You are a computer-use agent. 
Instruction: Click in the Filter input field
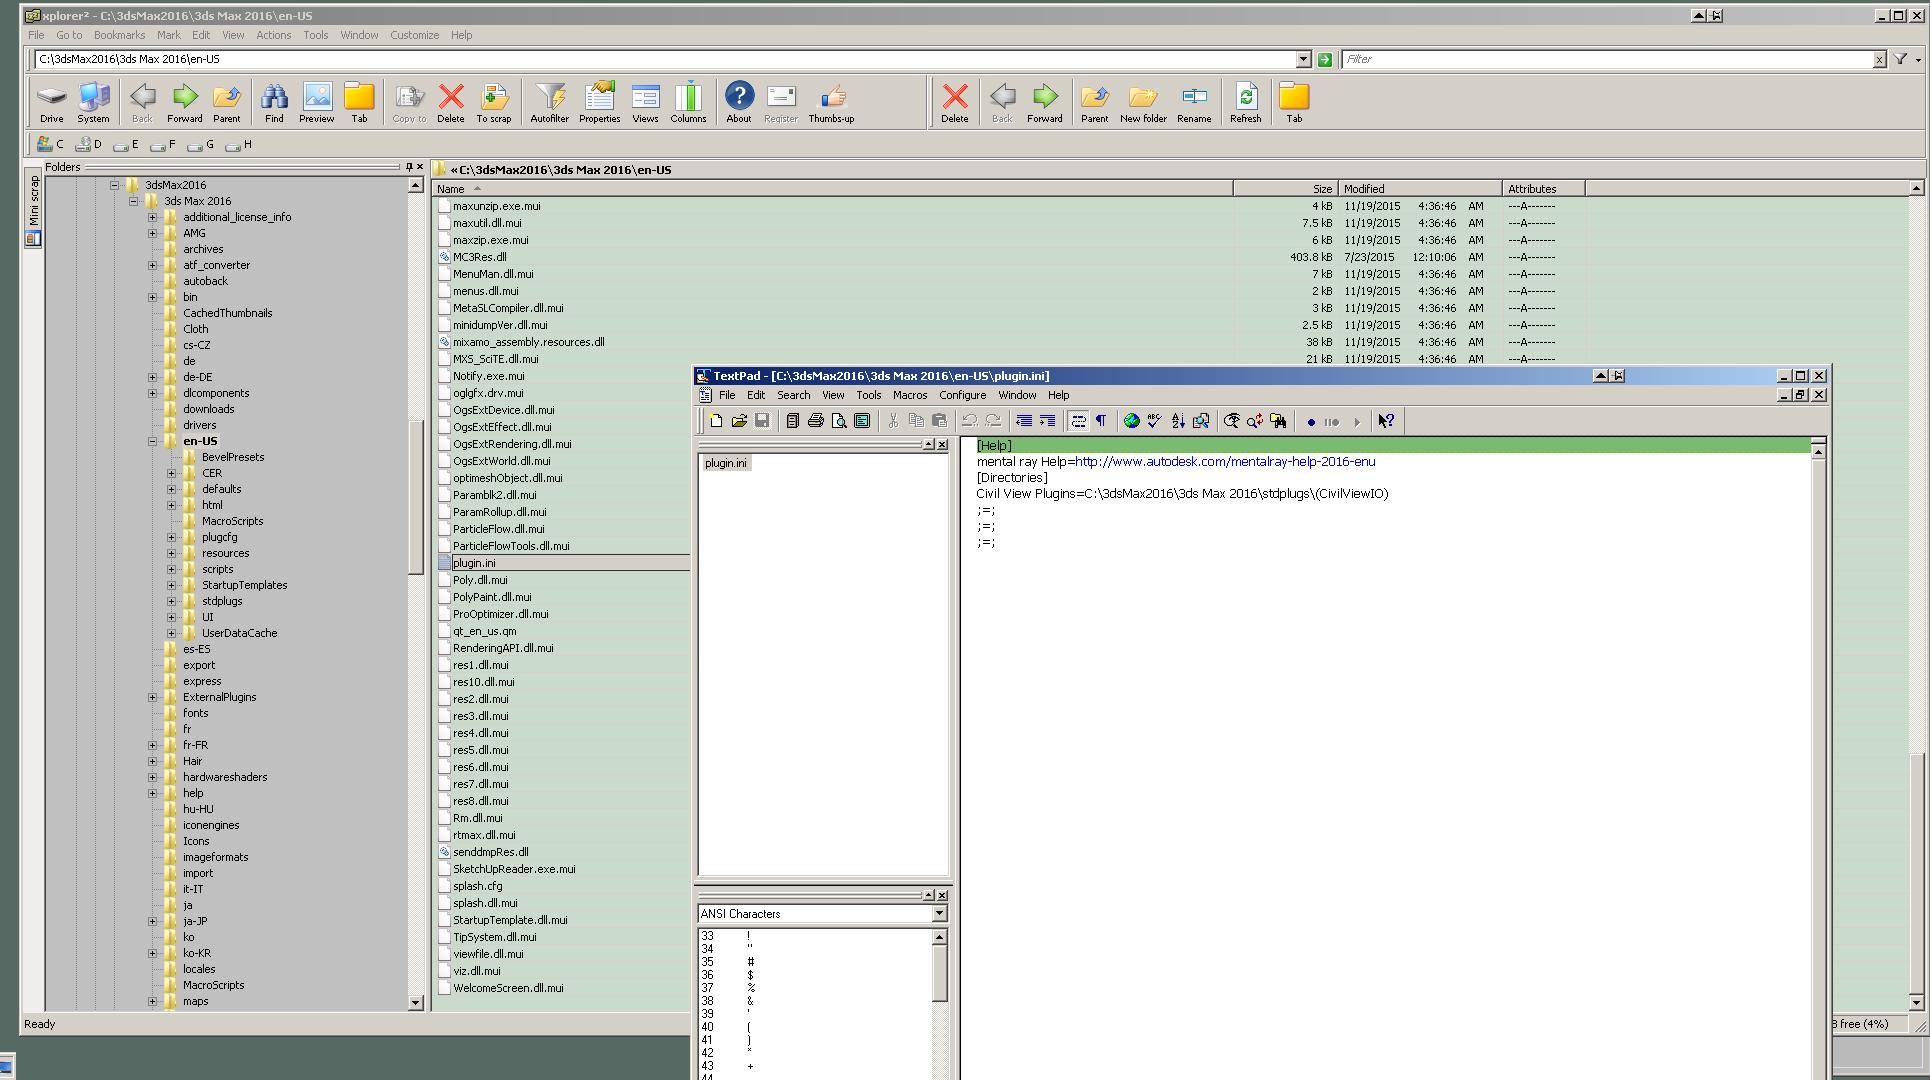1606,59
